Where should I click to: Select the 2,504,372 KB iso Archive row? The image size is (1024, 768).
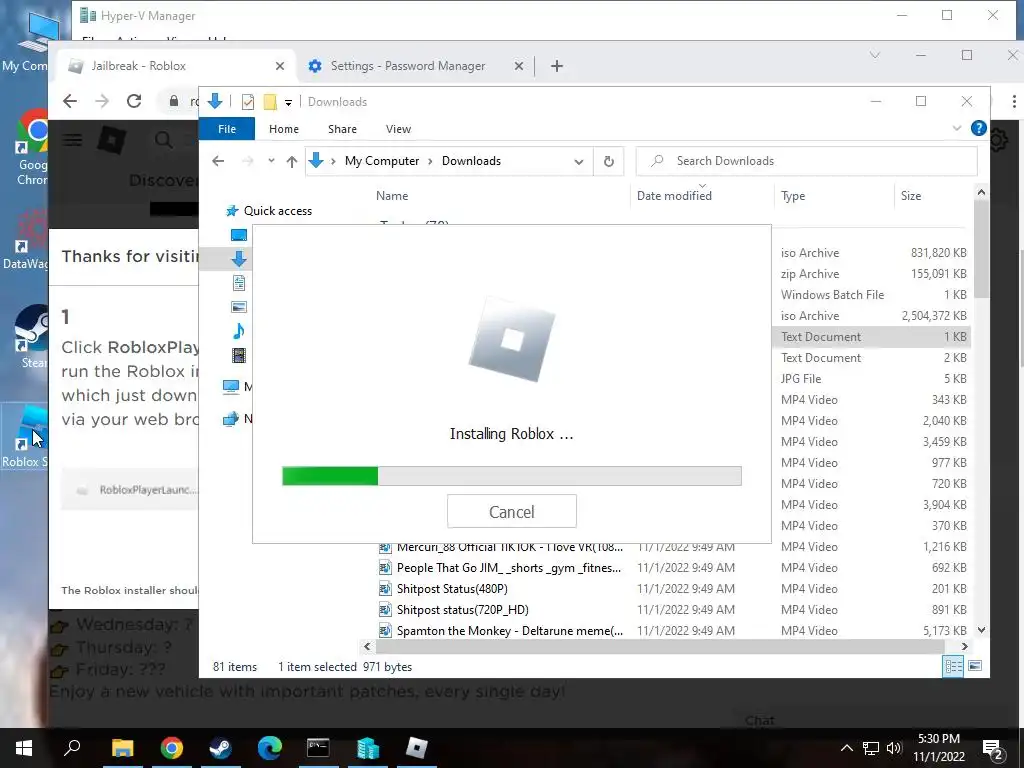[873, 315]
